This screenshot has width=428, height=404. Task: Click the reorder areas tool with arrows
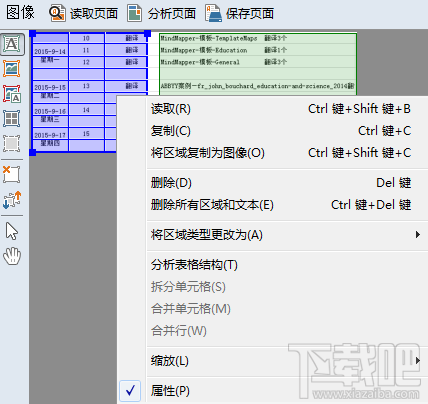pos(12,200)
